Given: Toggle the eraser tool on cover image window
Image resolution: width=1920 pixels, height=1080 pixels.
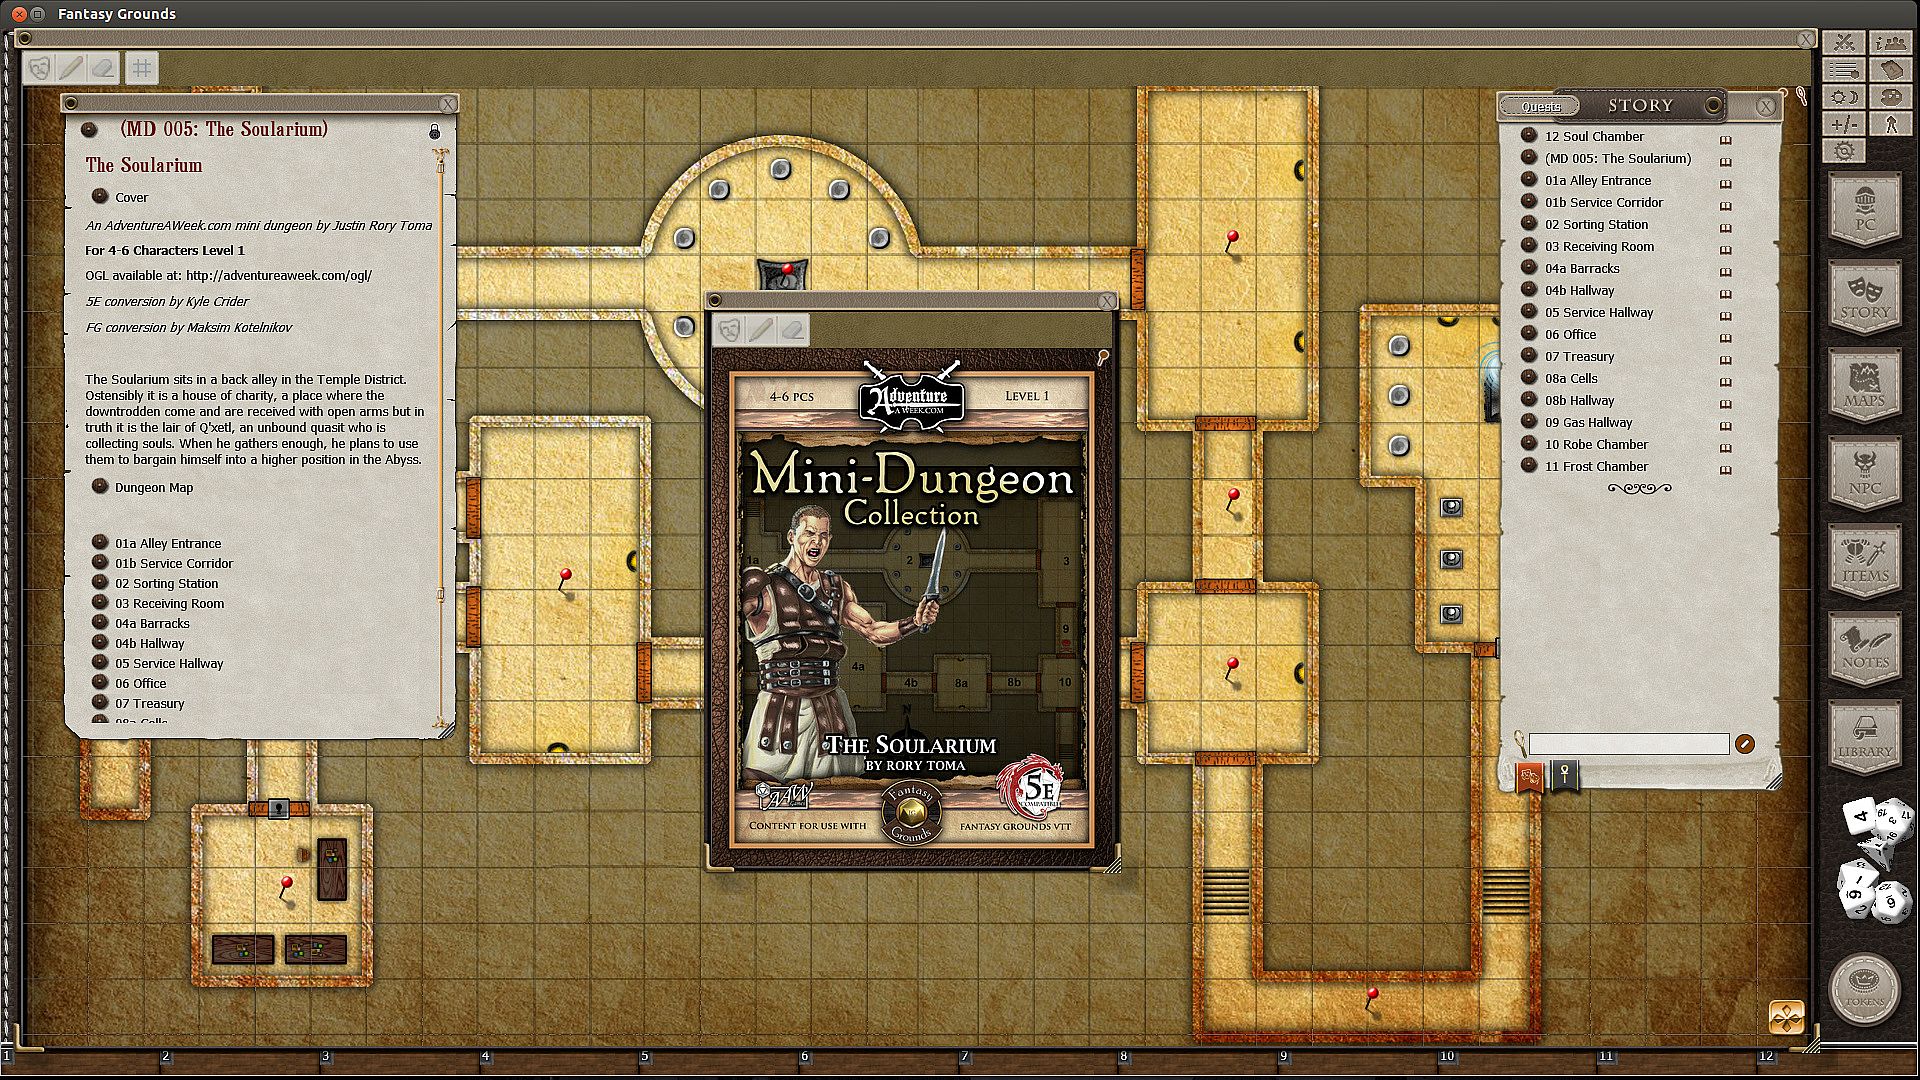Looking at the screenshot, I should (x=792, y=329).
